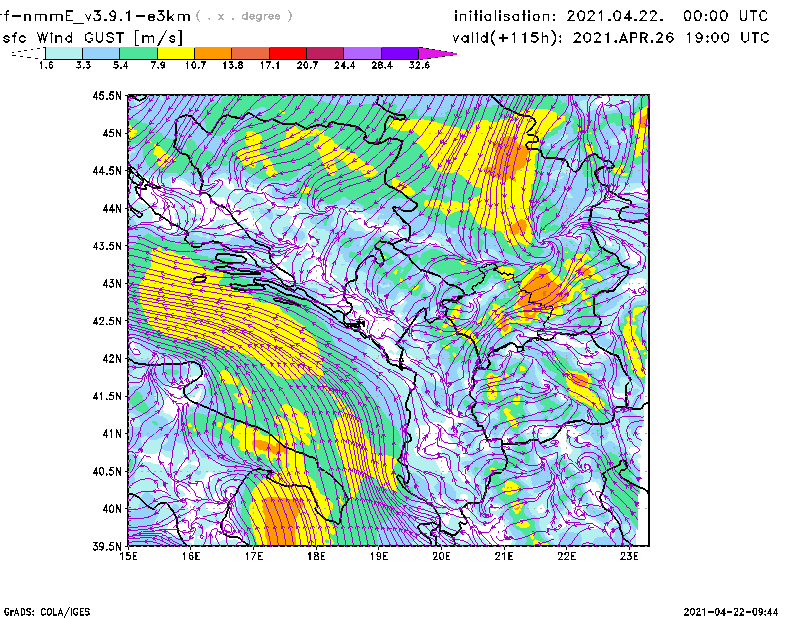Image resolution: width=800 pixels, height=618 pixels.
Task: Click the light blue 3.3–5.4 legend swatch
Action: pyautogui.click(x=101, y=53)
